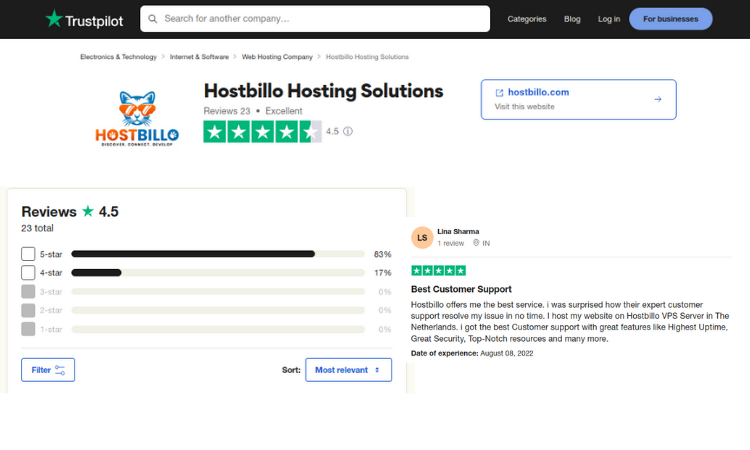This screenshot has height=450, width=750.
Task: Go to Internet & Software breadcrumb
Action: tap(199, 57)
